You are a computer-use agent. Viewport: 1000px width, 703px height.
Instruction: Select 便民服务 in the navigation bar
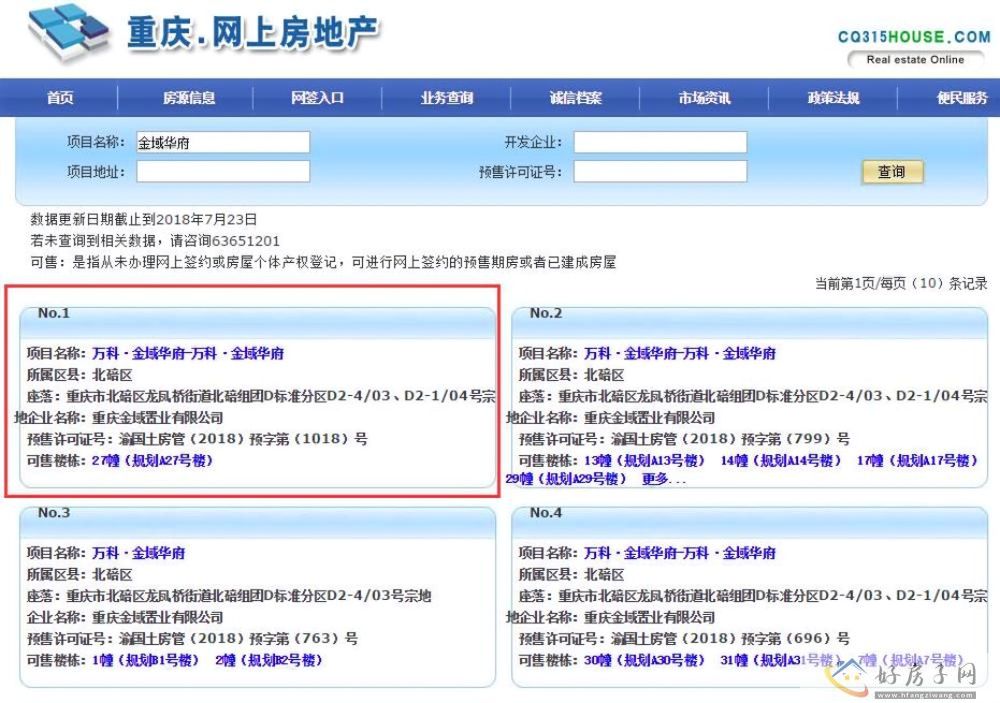(x=962, y=98)
